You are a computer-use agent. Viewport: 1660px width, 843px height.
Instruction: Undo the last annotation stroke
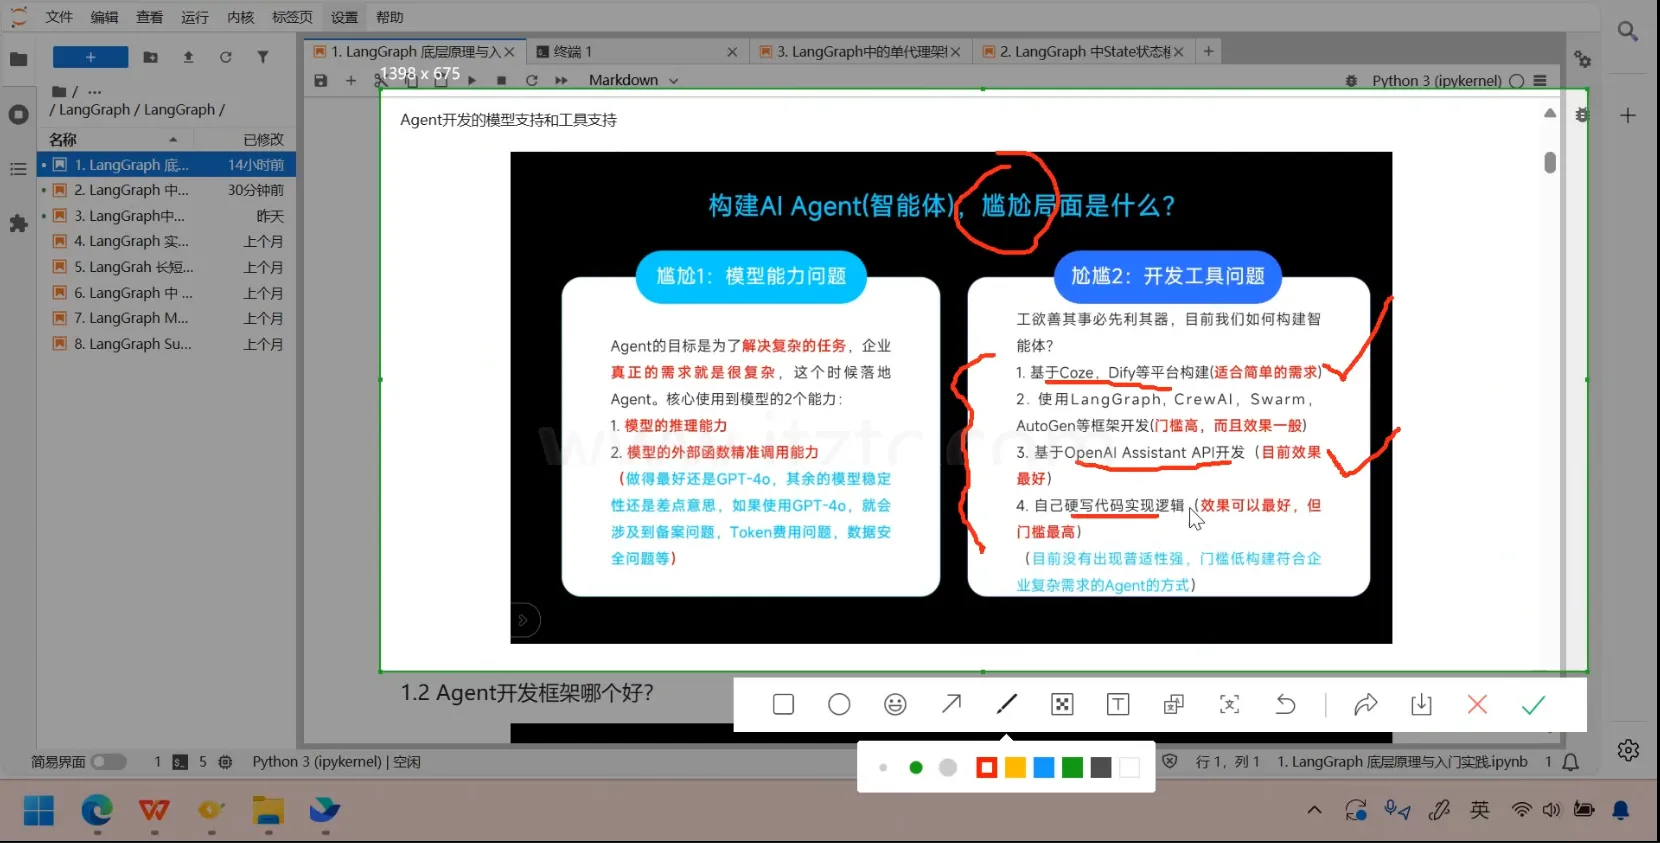pos(1286,705)
